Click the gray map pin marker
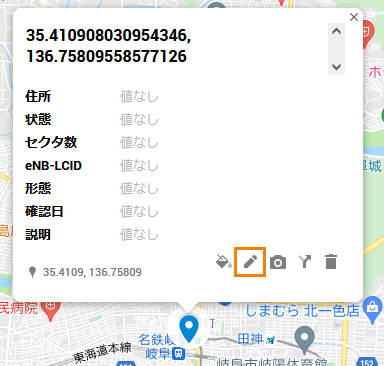384x366 pixels. (x=305, y=339)
